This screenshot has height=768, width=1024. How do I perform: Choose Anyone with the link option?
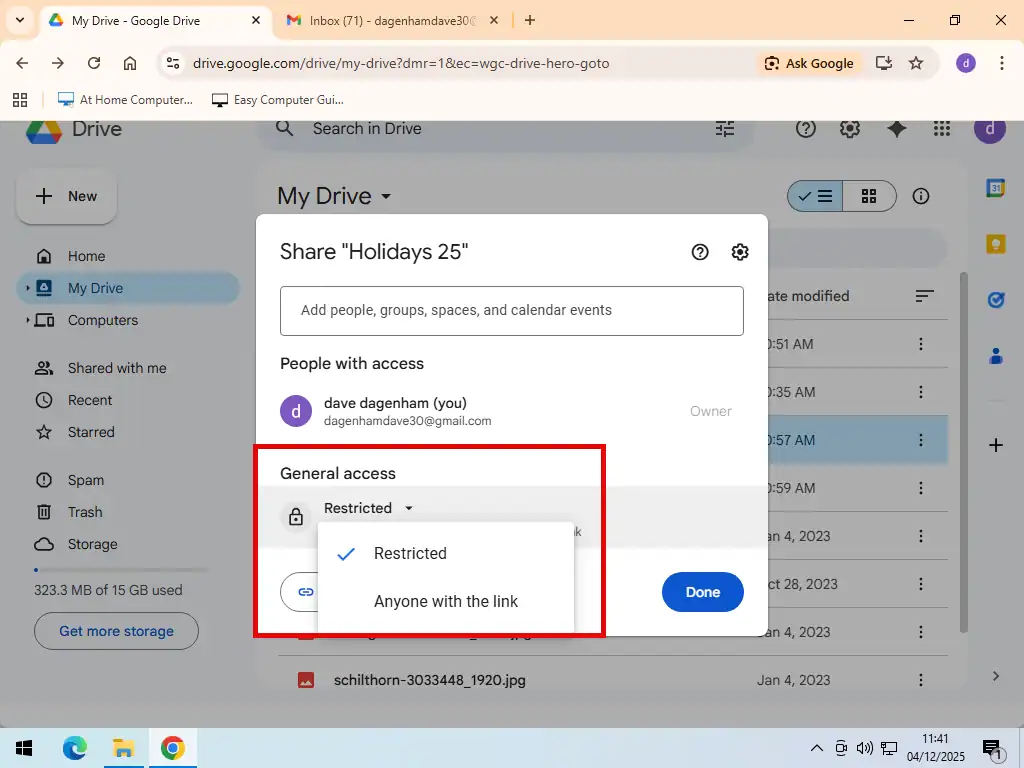446,602
